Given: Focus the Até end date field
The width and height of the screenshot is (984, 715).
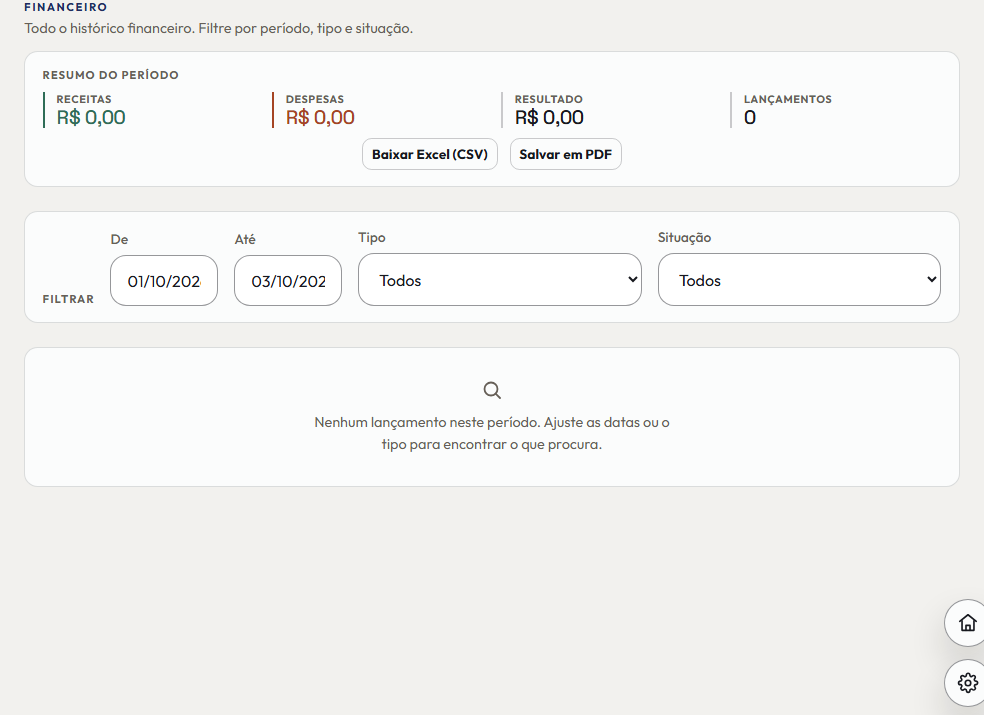Looking at the screenshot, I should pos(288,281).
